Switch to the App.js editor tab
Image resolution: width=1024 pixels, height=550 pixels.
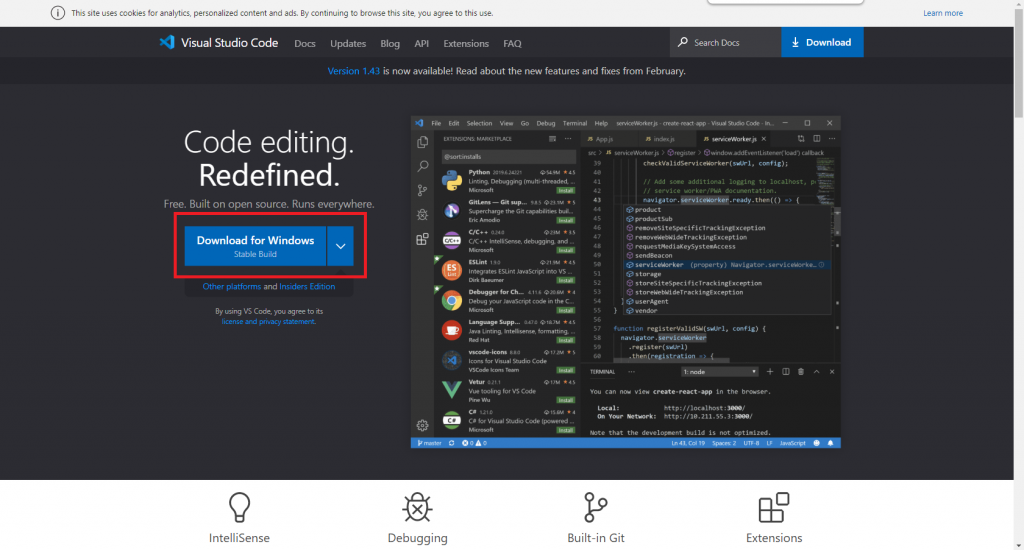pyautogui.click(x=600, y=139)
